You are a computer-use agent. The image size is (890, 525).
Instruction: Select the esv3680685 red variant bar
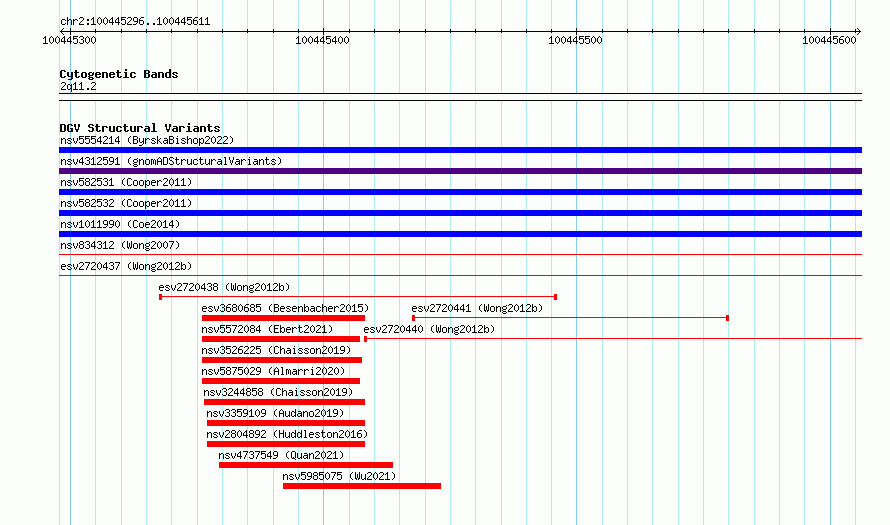[283, 318]
